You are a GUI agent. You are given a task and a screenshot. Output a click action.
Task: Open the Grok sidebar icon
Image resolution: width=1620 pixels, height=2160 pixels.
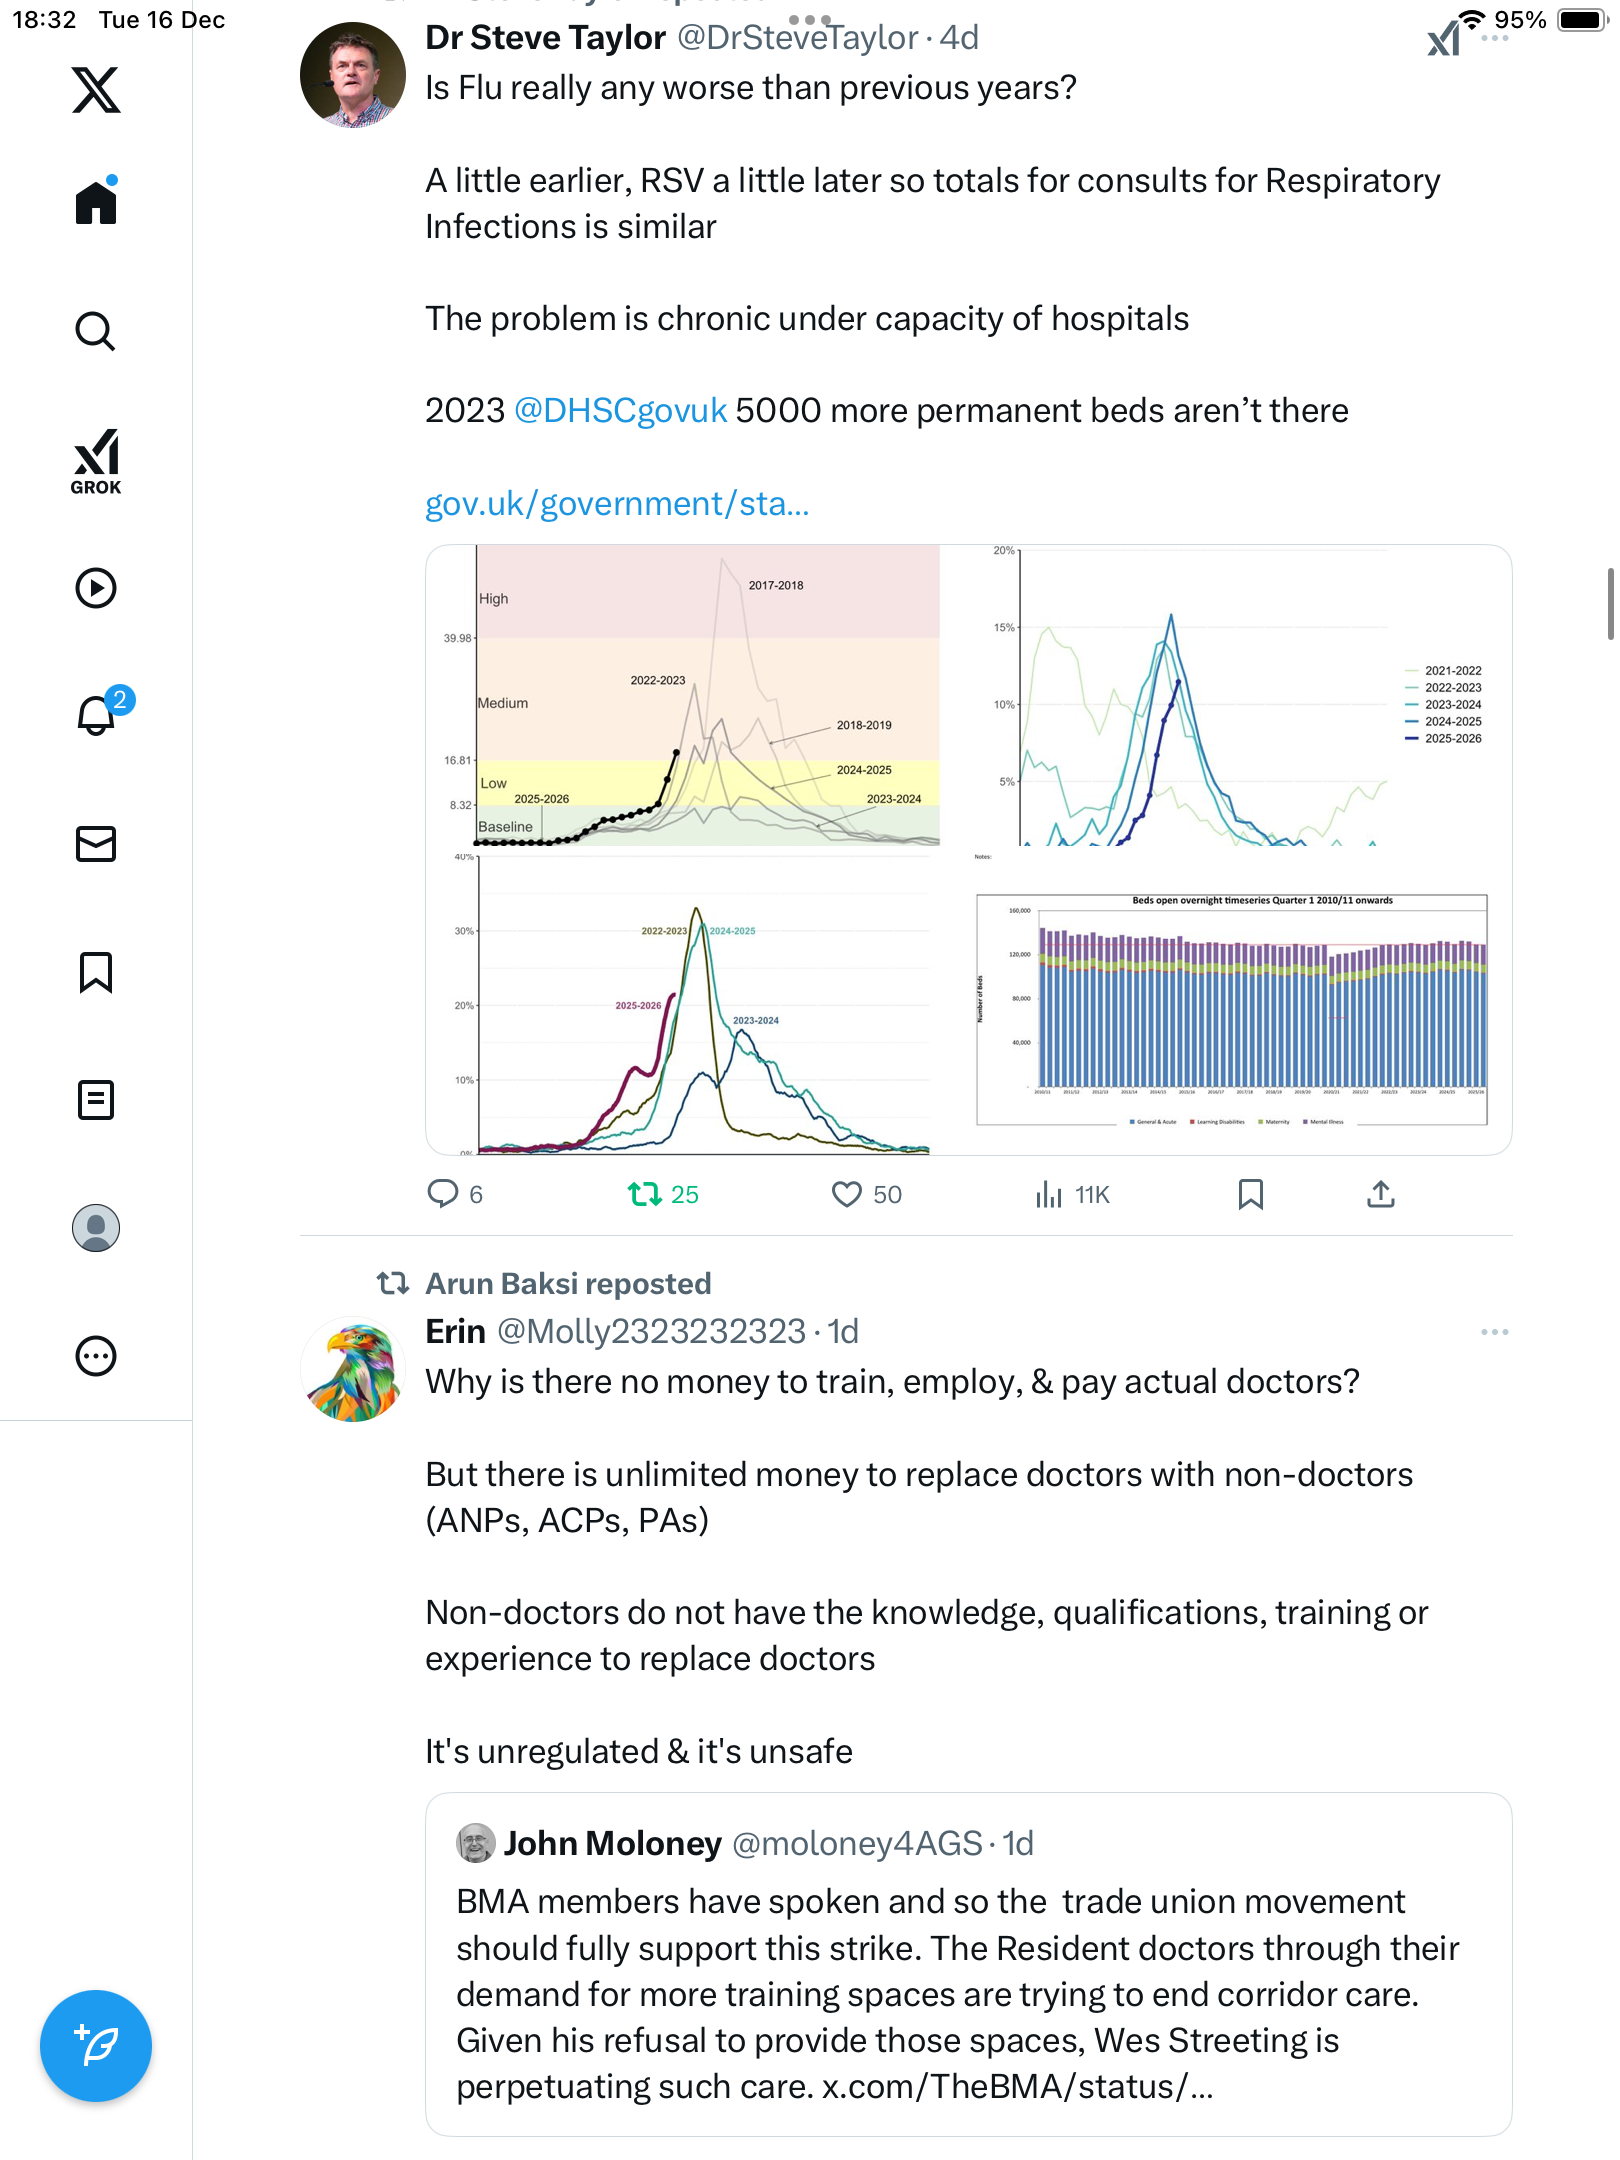[96, 461]
